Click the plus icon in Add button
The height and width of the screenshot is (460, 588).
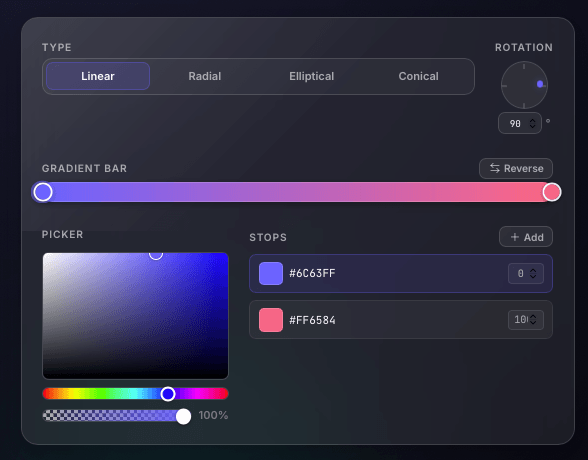(514, 237)
